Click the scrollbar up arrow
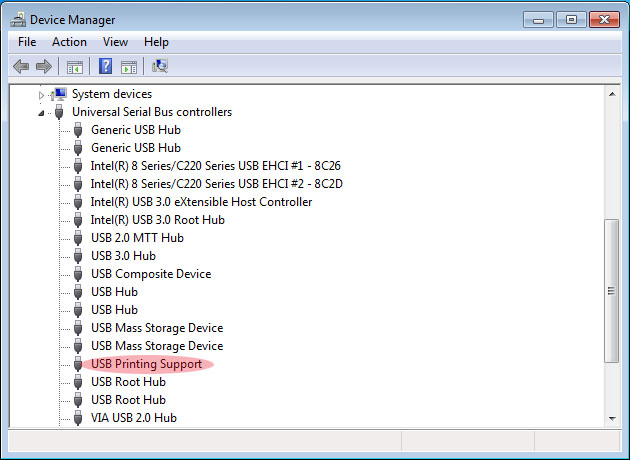This screenshot has width=630, height=460. point(612,92)
